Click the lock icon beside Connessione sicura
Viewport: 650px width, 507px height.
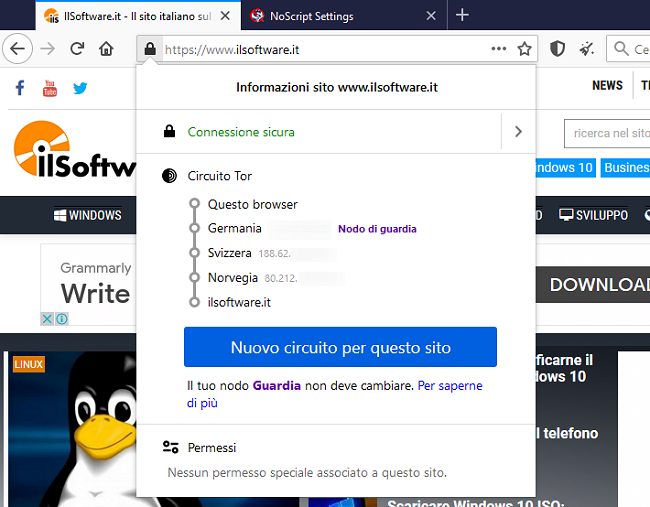[x=169, y=131]
